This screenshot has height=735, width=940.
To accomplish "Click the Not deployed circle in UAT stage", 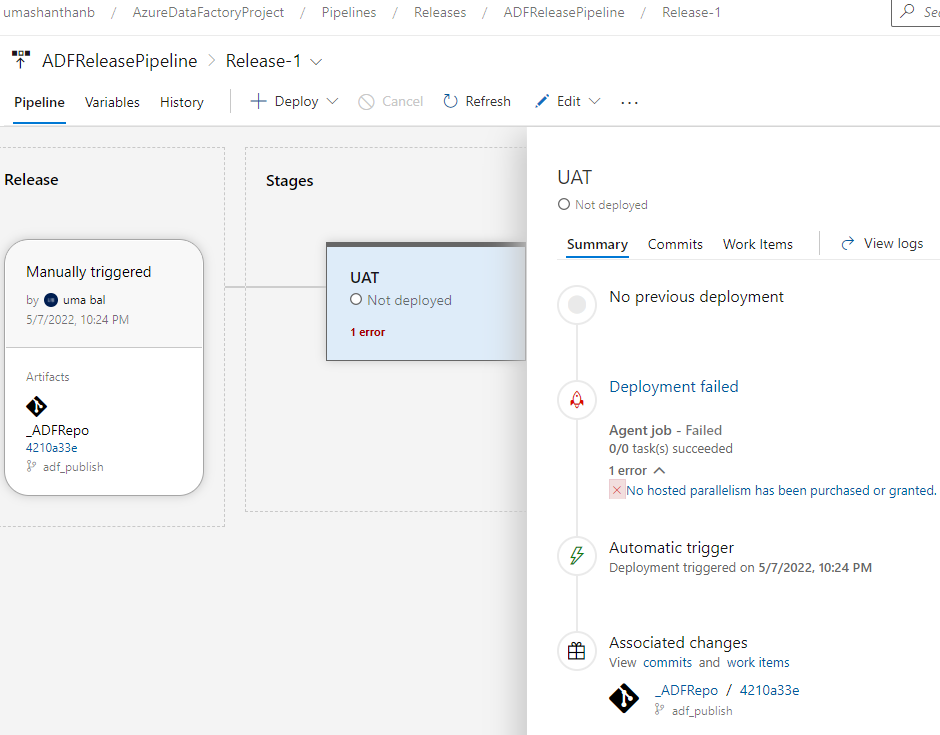I will click(356, 299).
